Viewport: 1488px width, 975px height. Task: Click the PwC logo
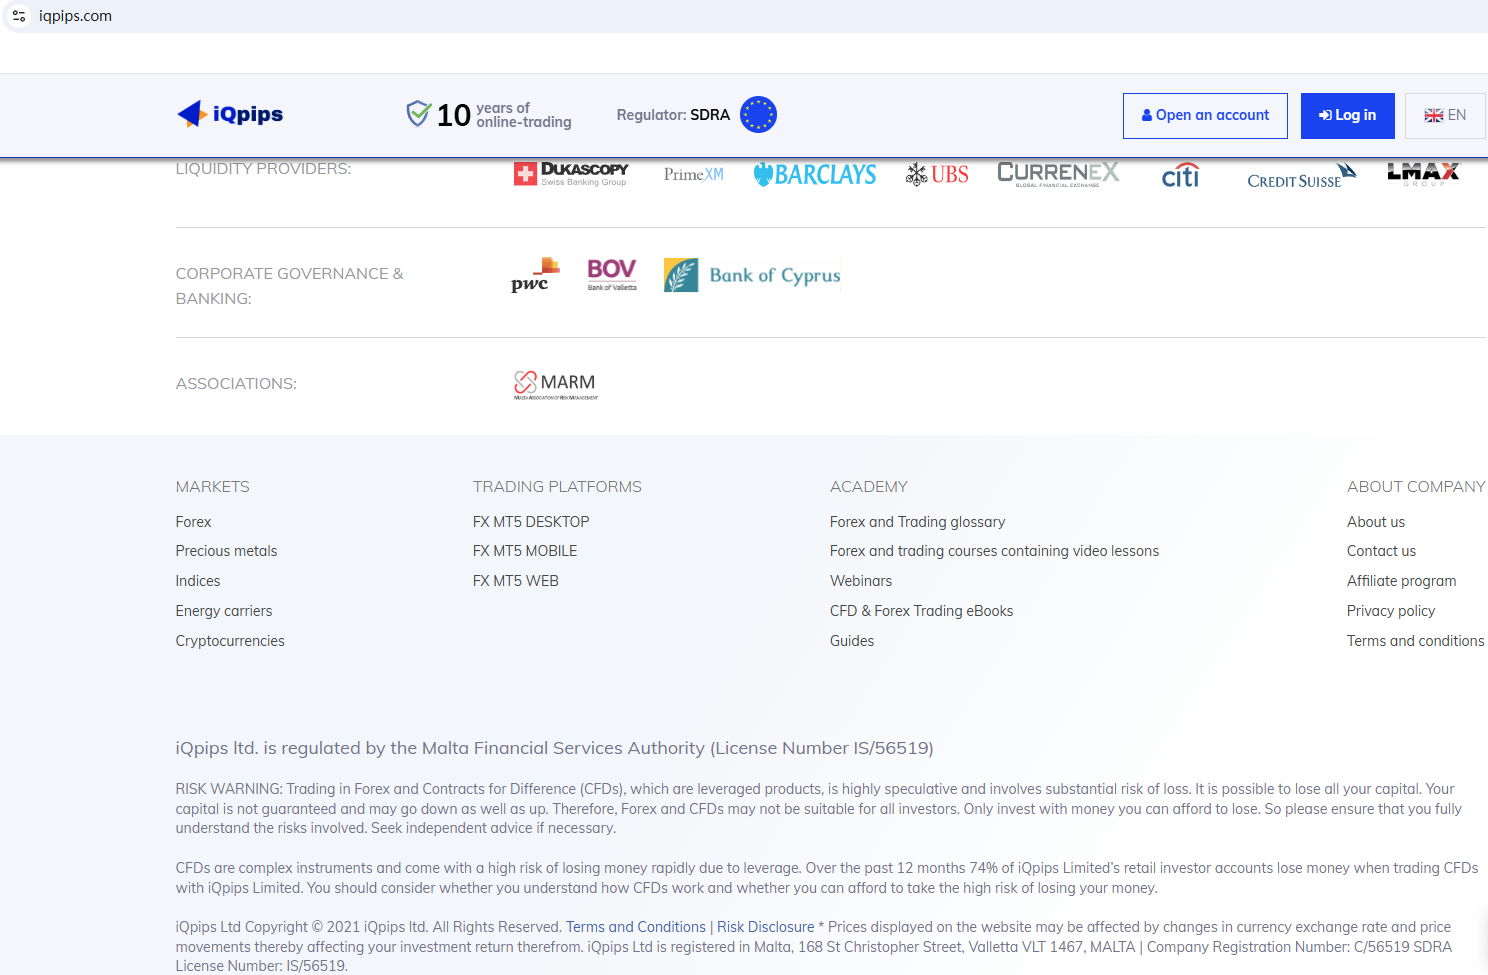(535, 275)
